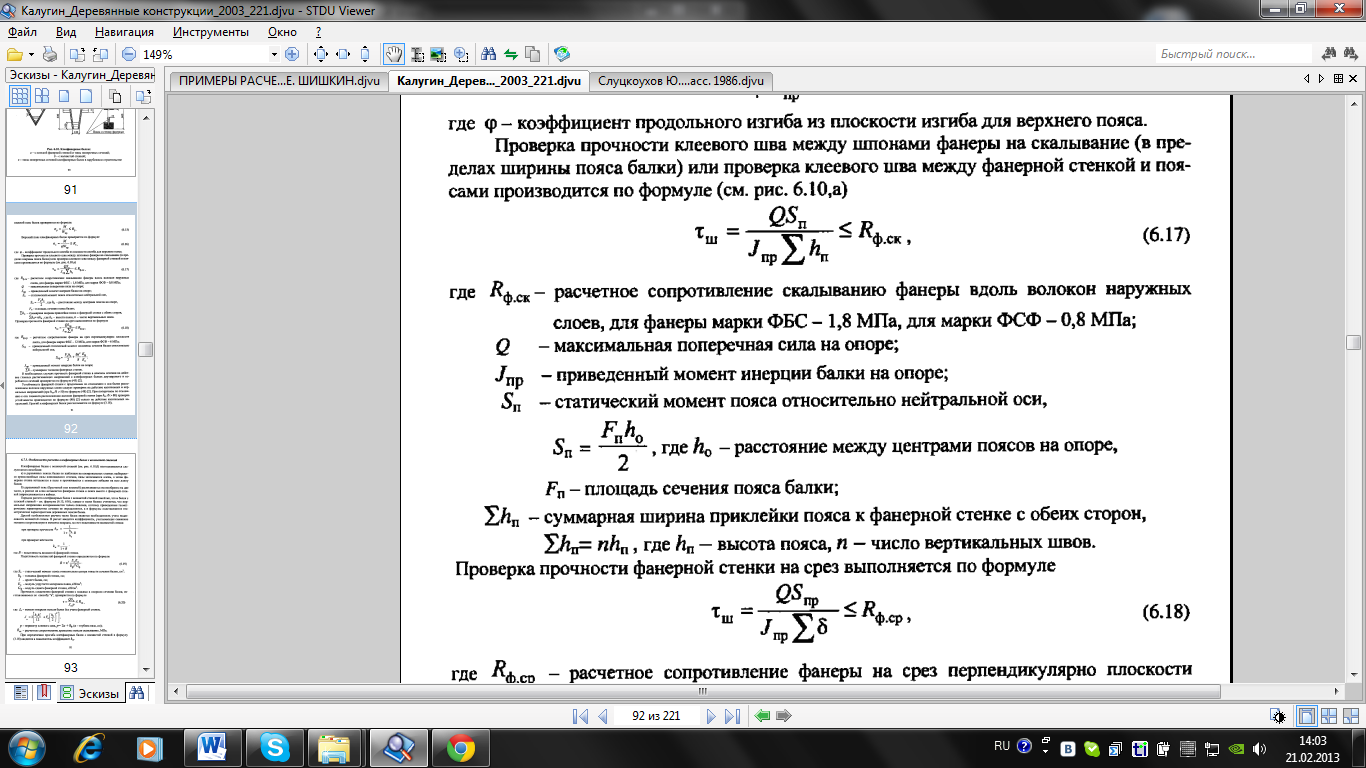Viewport: 1366px width, 768px height.
Task: Open a file with the folder icon
Action: pyautogui.click(x=13, y=54)
